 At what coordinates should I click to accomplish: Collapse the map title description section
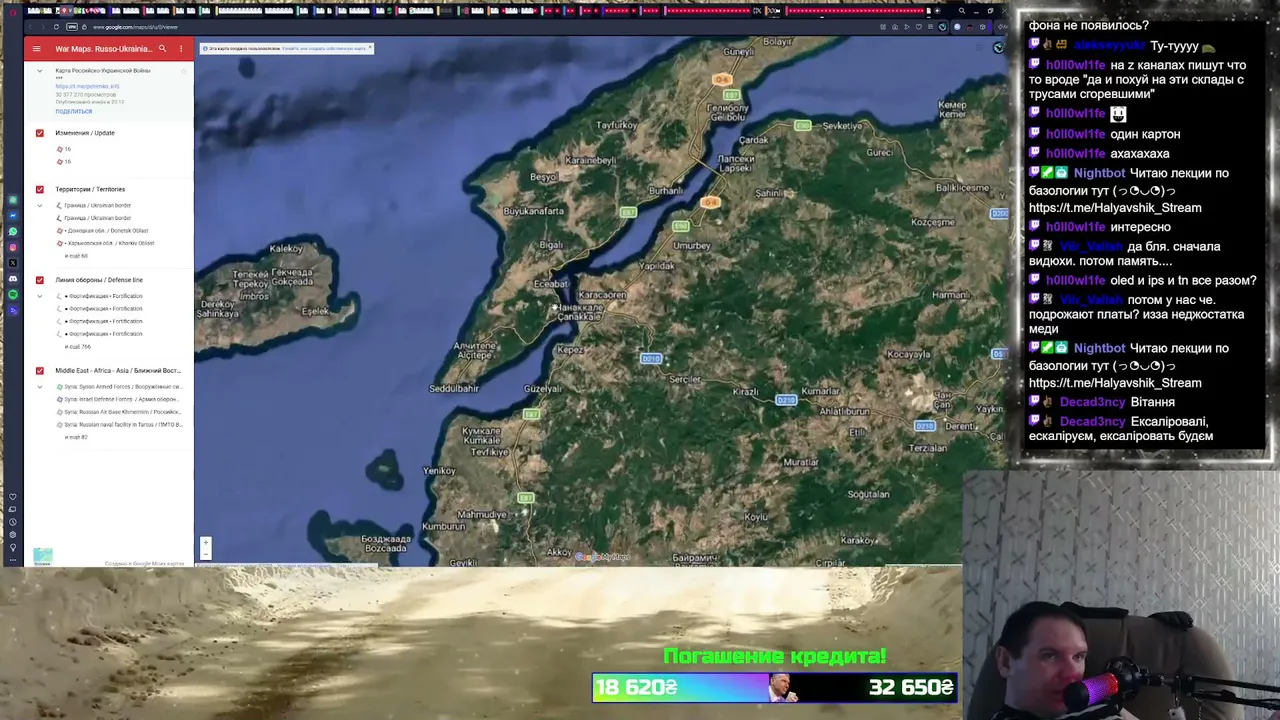coord(40,71)
